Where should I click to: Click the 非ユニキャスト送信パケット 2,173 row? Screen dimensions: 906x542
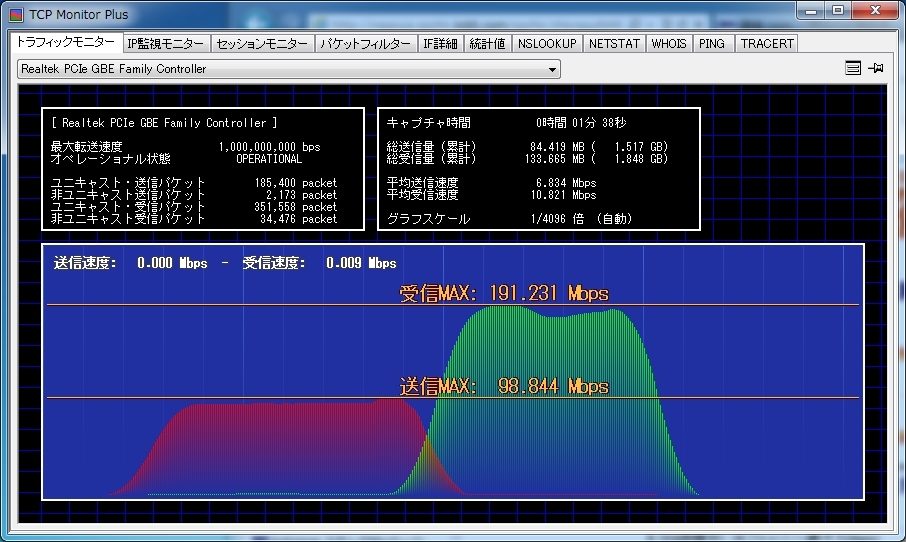194,195
